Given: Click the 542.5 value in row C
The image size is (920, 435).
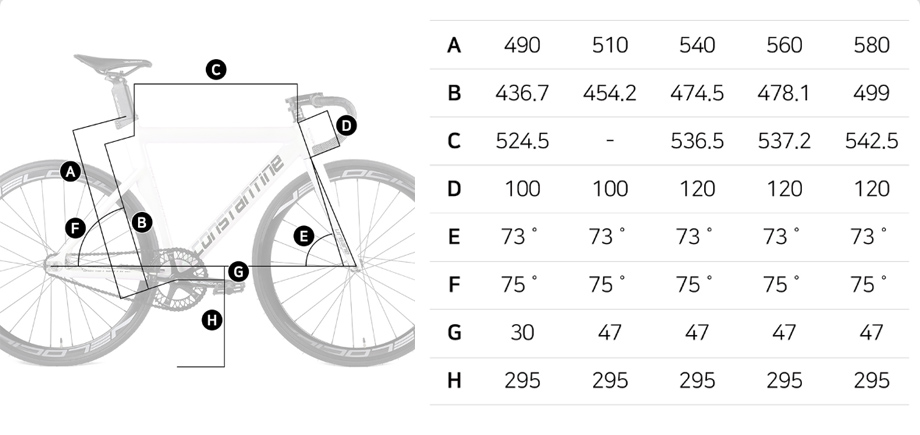Looking at the screenshot, I should coord(872,141).
